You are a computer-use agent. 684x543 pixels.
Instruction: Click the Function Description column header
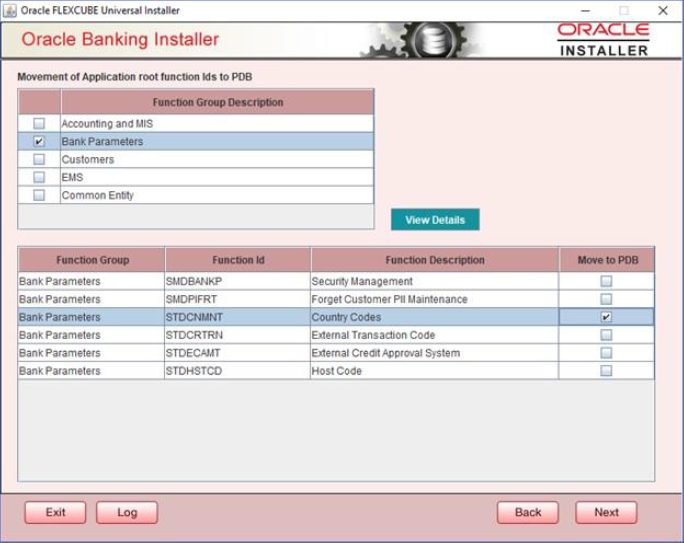[x=435, y=260]
